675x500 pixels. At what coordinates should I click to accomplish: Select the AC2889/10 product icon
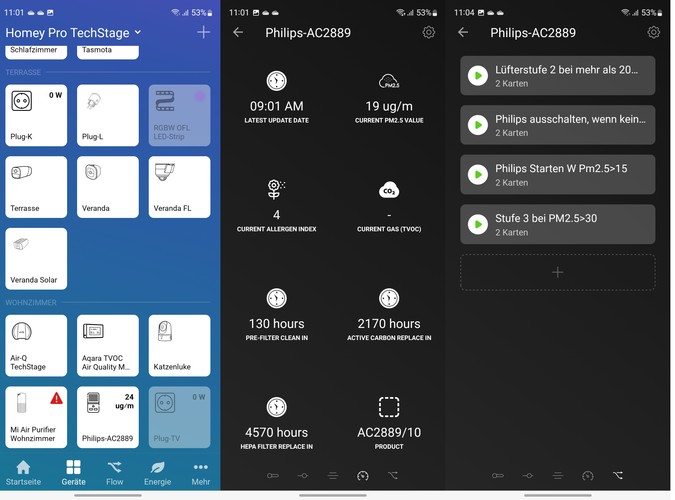click(389, 407)
